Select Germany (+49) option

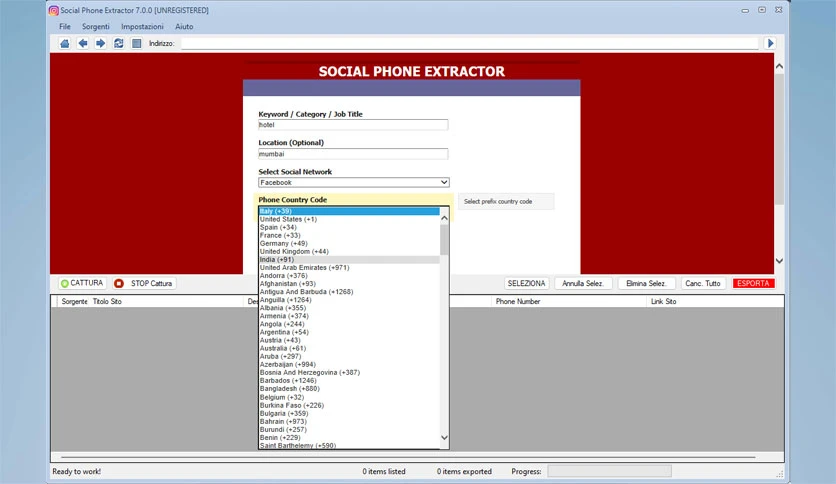349,243
